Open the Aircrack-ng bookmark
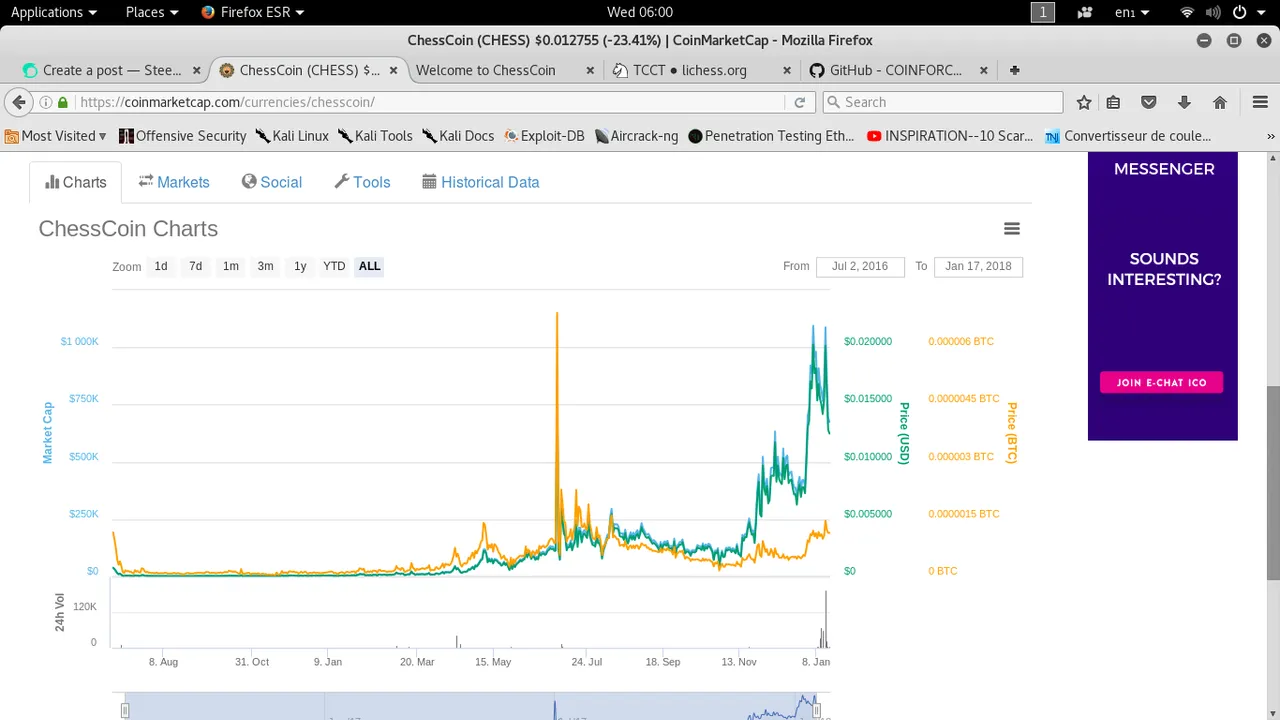Screen dimensions: 1280x720 [636, 135]
